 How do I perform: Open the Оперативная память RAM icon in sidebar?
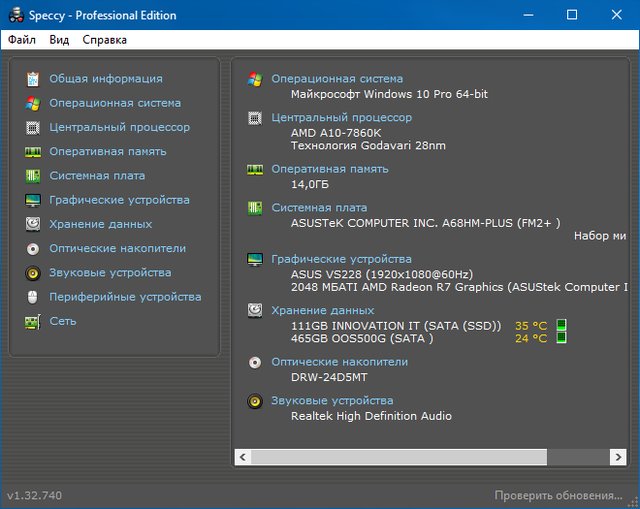coord(33,152)
